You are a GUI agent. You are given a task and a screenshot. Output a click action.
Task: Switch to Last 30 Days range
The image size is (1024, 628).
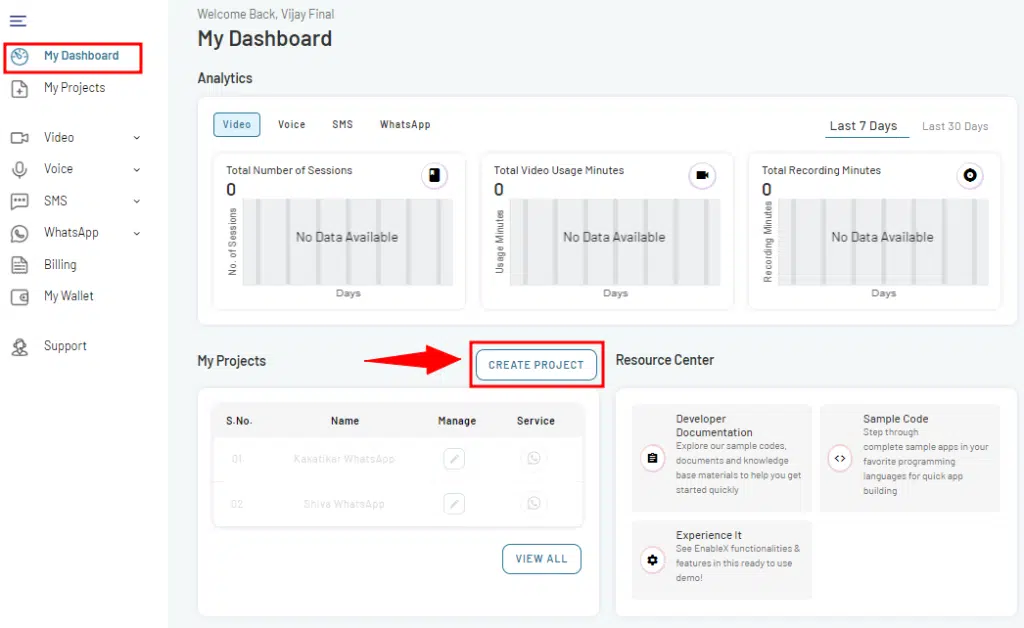(955, 126)
